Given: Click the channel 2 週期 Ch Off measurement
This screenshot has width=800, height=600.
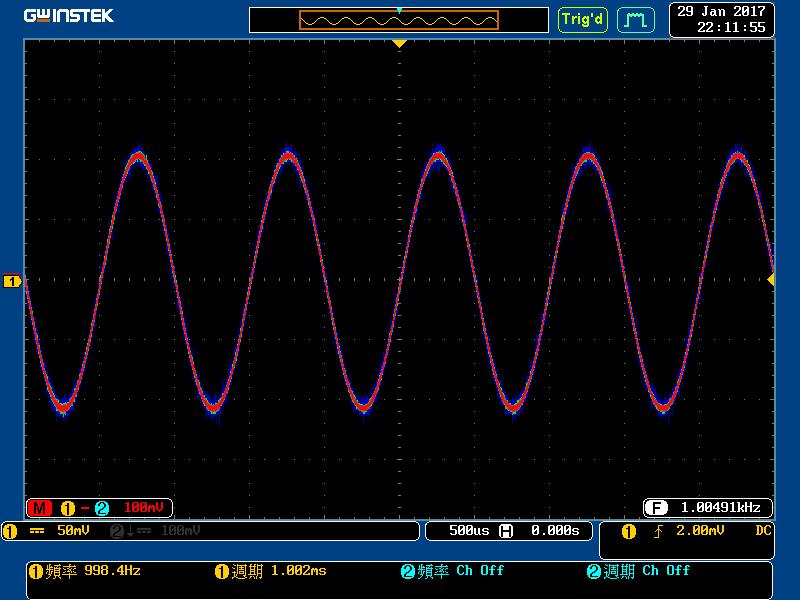Looking at the screenshot, I should tap(638, 571).
